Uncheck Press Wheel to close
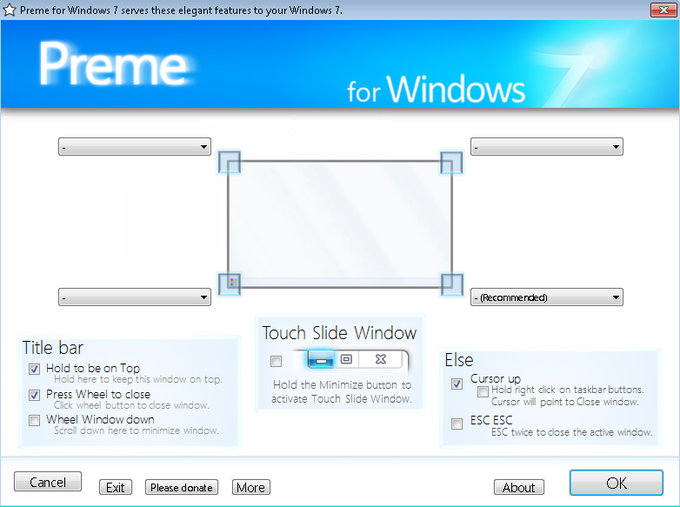The image size is (680, 507). [x=34, y=395]
